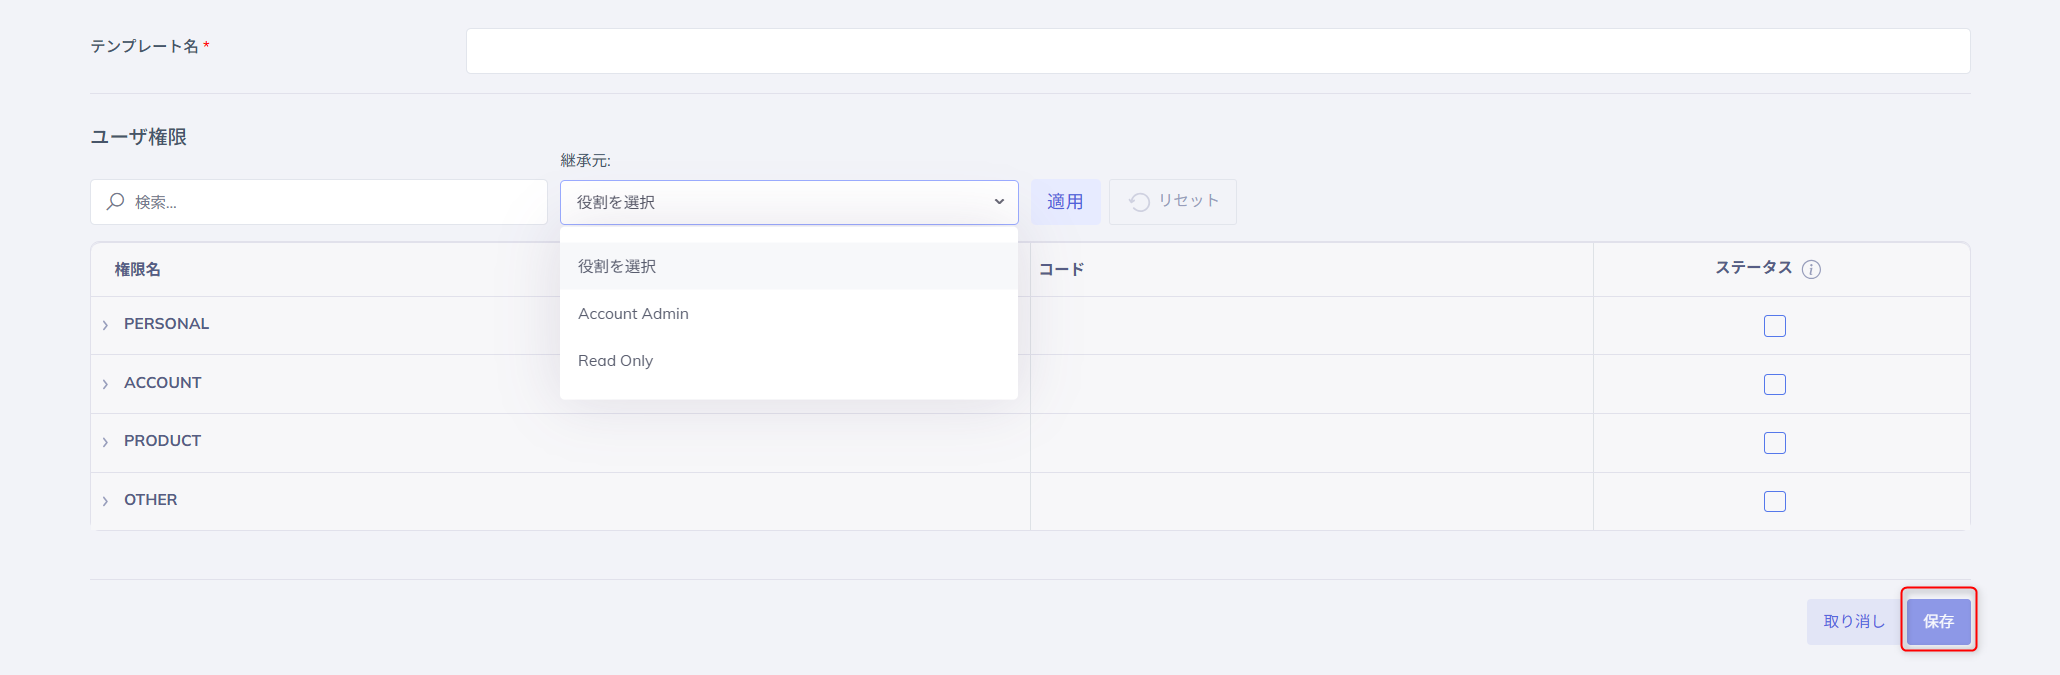Tick the ACCOUNT status checkbox

[1775, 385]
